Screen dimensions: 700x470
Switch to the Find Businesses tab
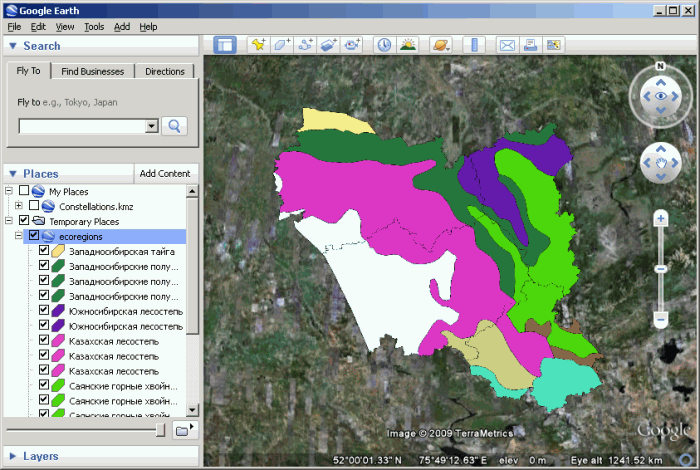pos(92,72)
